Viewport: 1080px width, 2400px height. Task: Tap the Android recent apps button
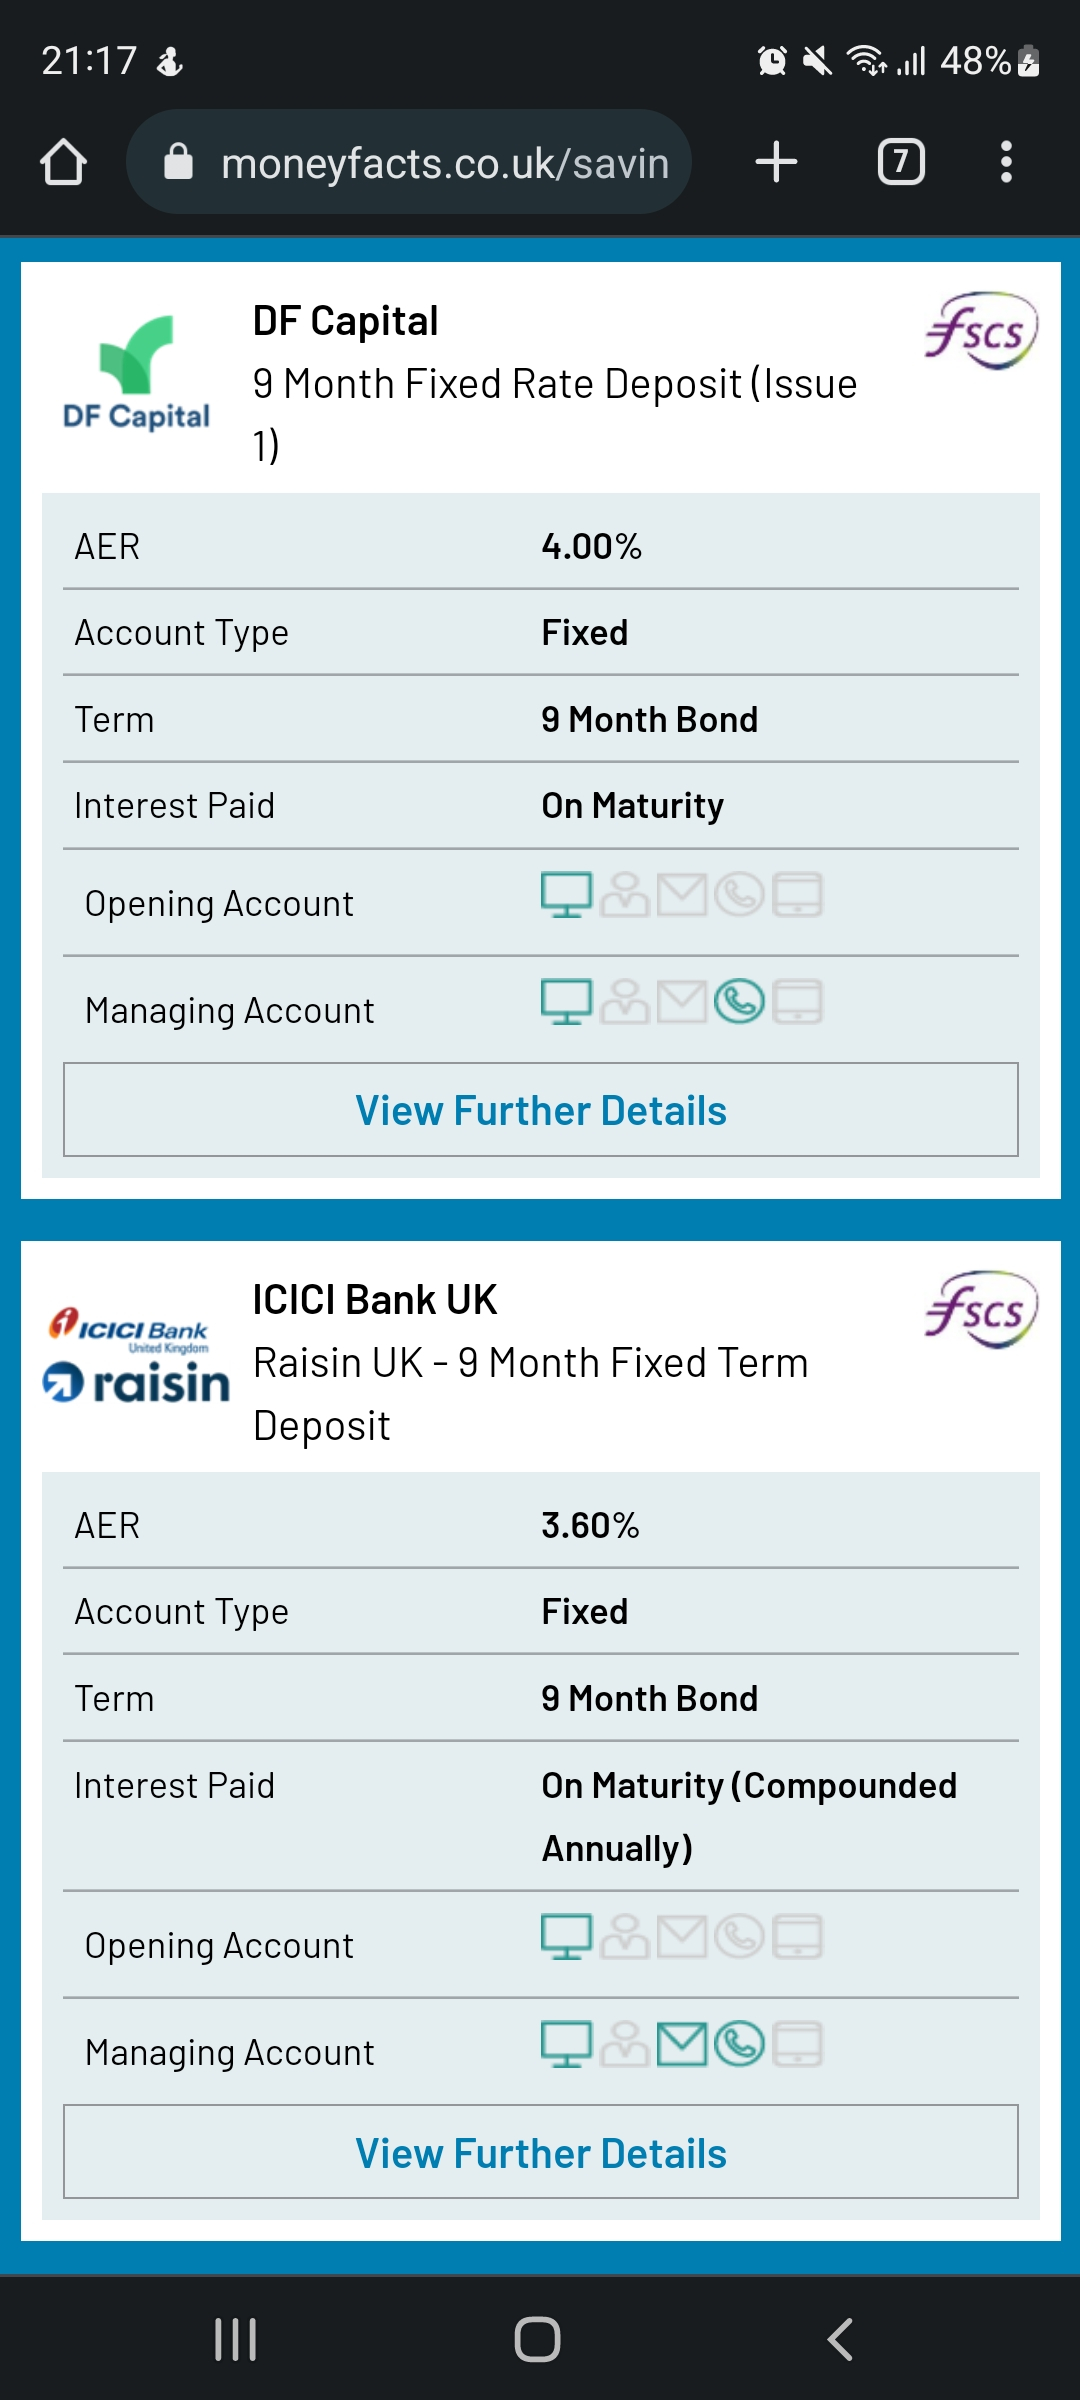pyautogui.click(x=236, y=2340)
